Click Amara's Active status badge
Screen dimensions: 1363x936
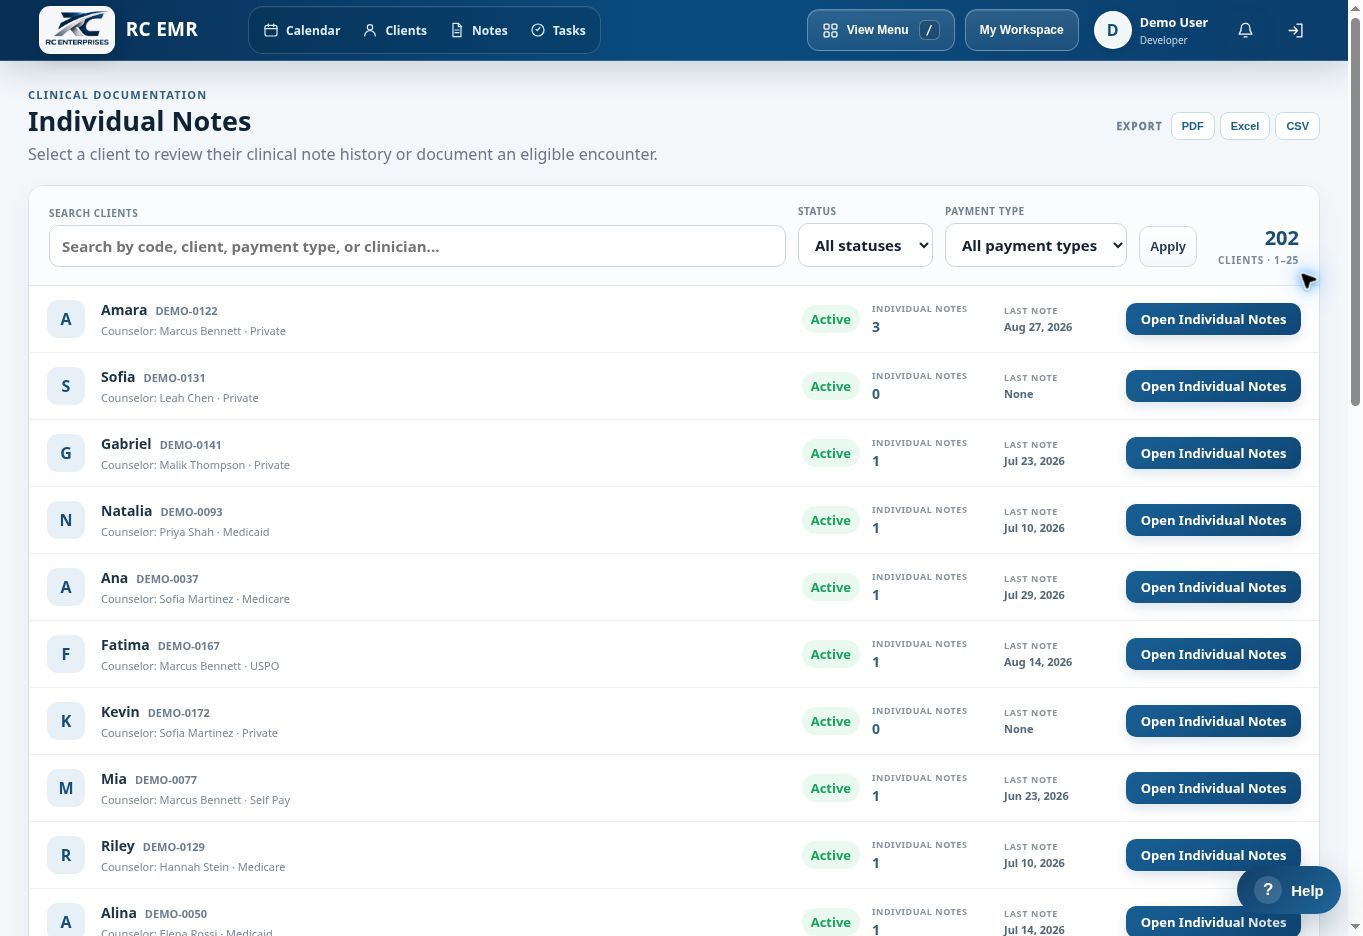(830, 319)
